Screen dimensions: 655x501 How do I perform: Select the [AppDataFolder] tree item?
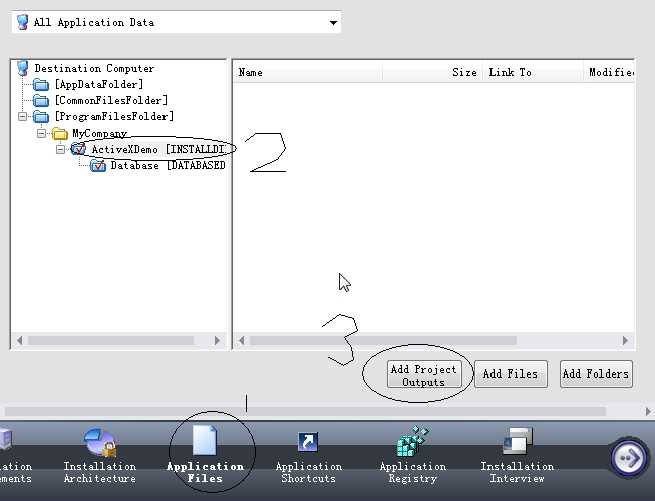(x=99, y=84)
